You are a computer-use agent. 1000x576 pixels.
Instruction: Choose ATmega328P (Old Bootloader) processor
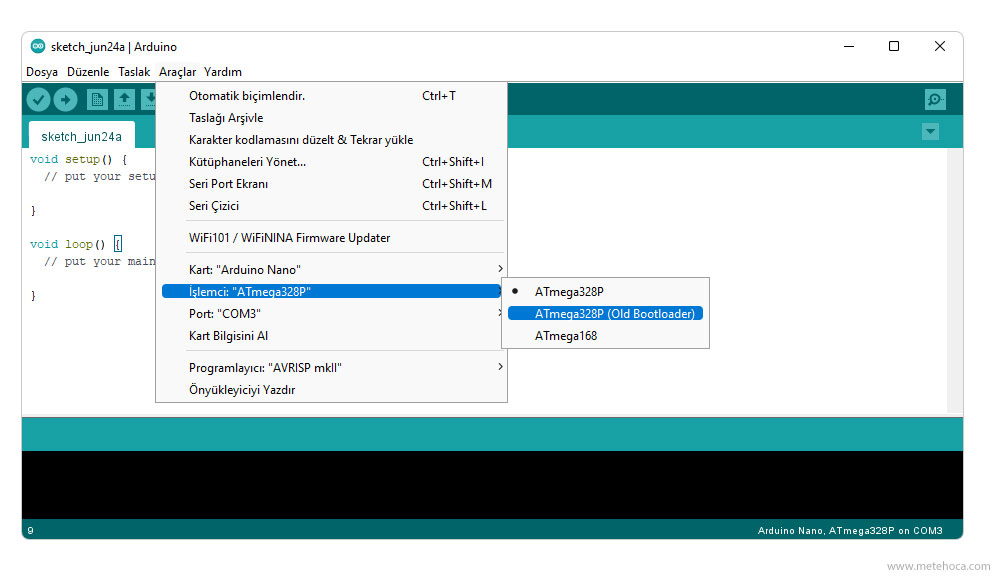[605, 314]
